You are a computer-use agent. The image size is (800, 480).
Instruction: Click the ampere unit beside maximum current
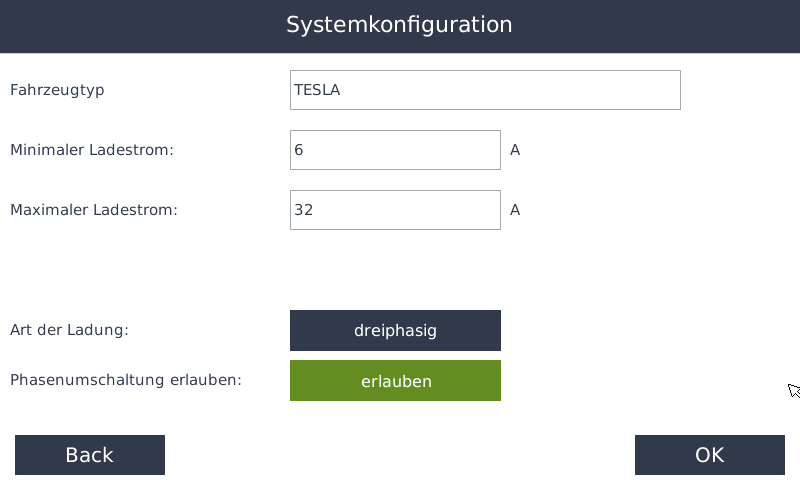click(x=515, y=210)
